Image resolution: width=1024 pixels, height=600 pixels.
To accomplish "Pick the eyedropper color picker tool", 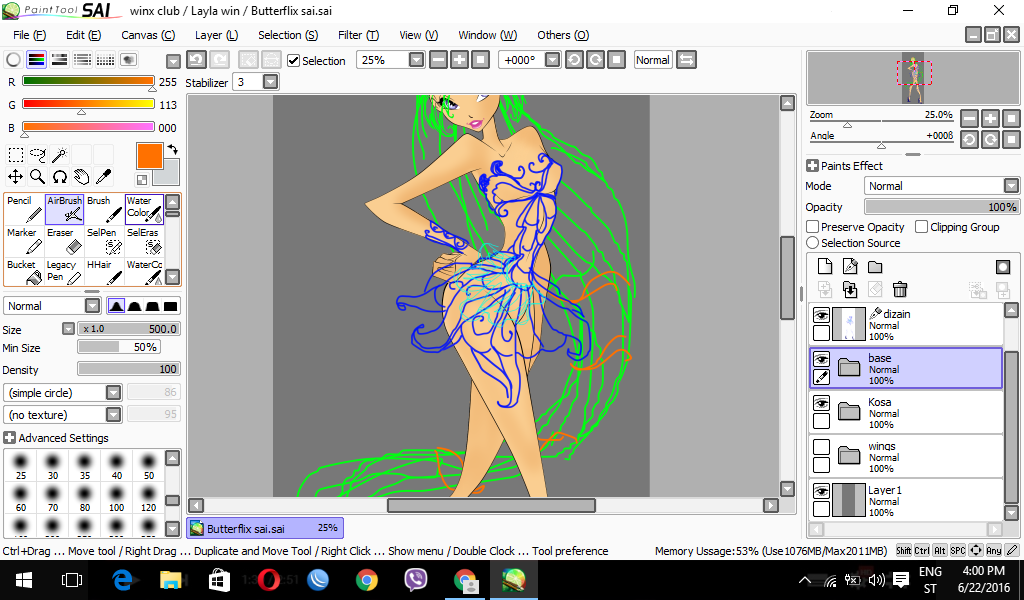I will 103,176.
